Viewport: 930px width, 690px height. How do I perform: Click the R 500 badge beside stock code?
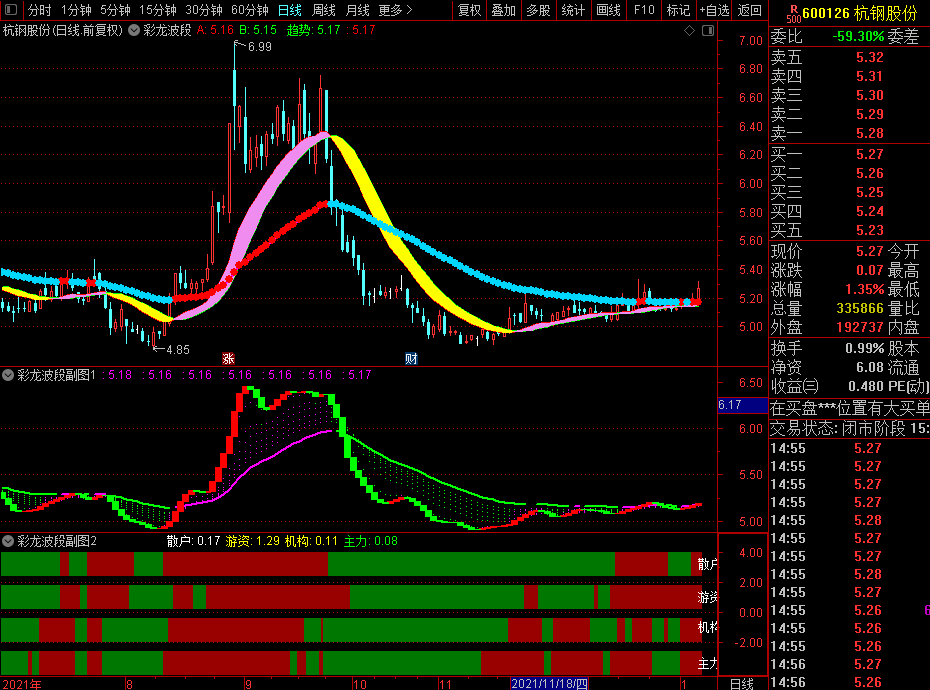(793, 11)
